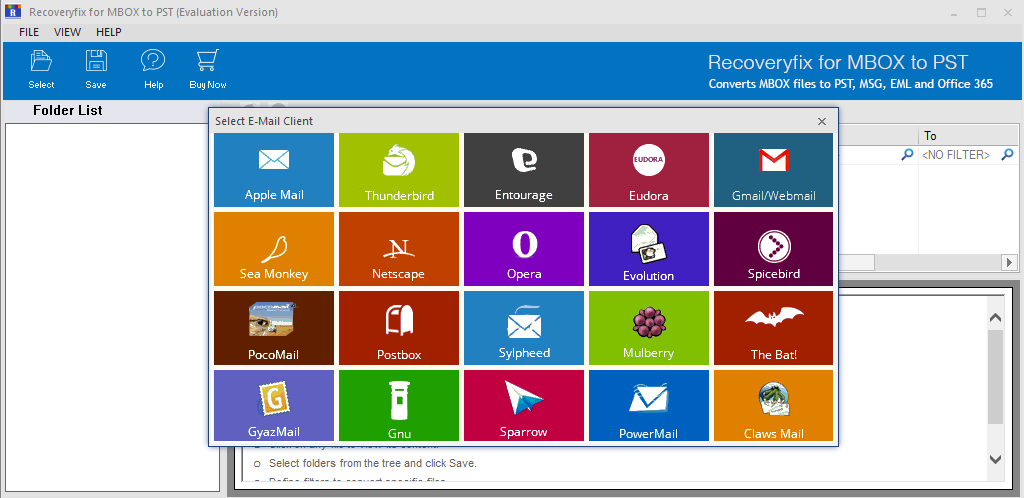
Task: Choose the Gmail/Webmail tile
Action: [773, 170]
